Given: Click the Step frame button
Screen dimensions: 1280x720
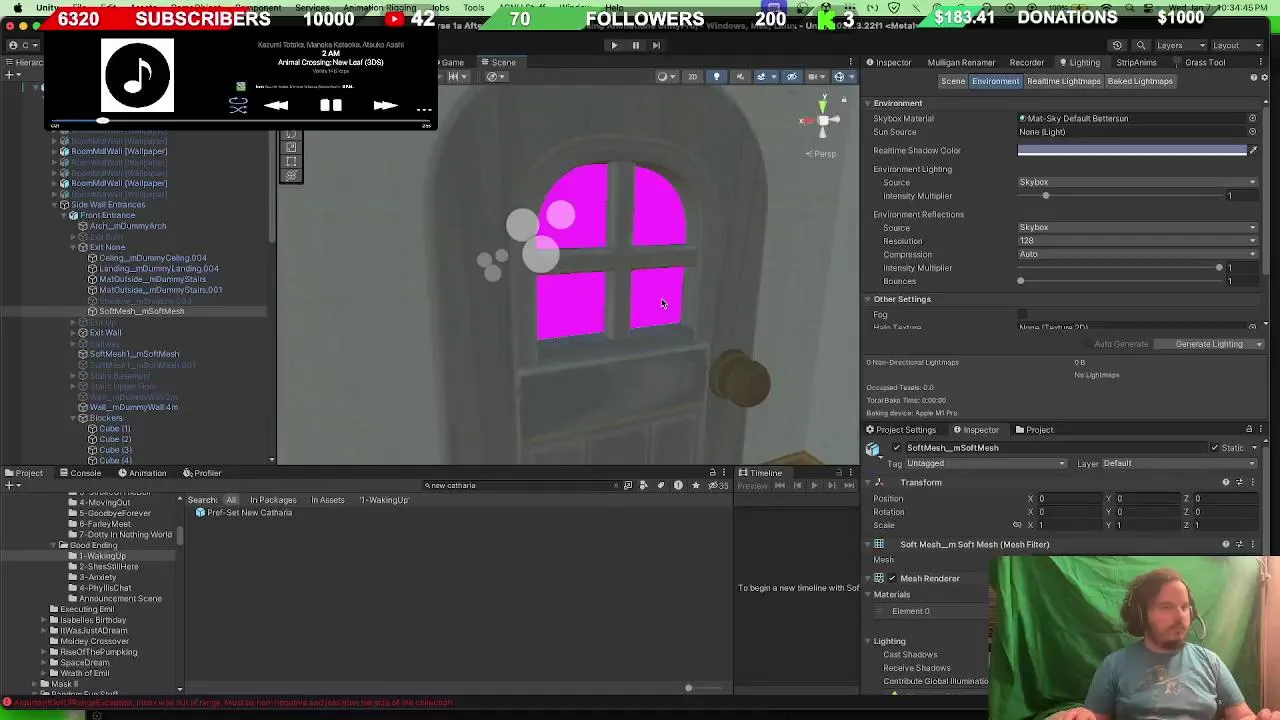Looking at the screenshot, I should point(656,45).
